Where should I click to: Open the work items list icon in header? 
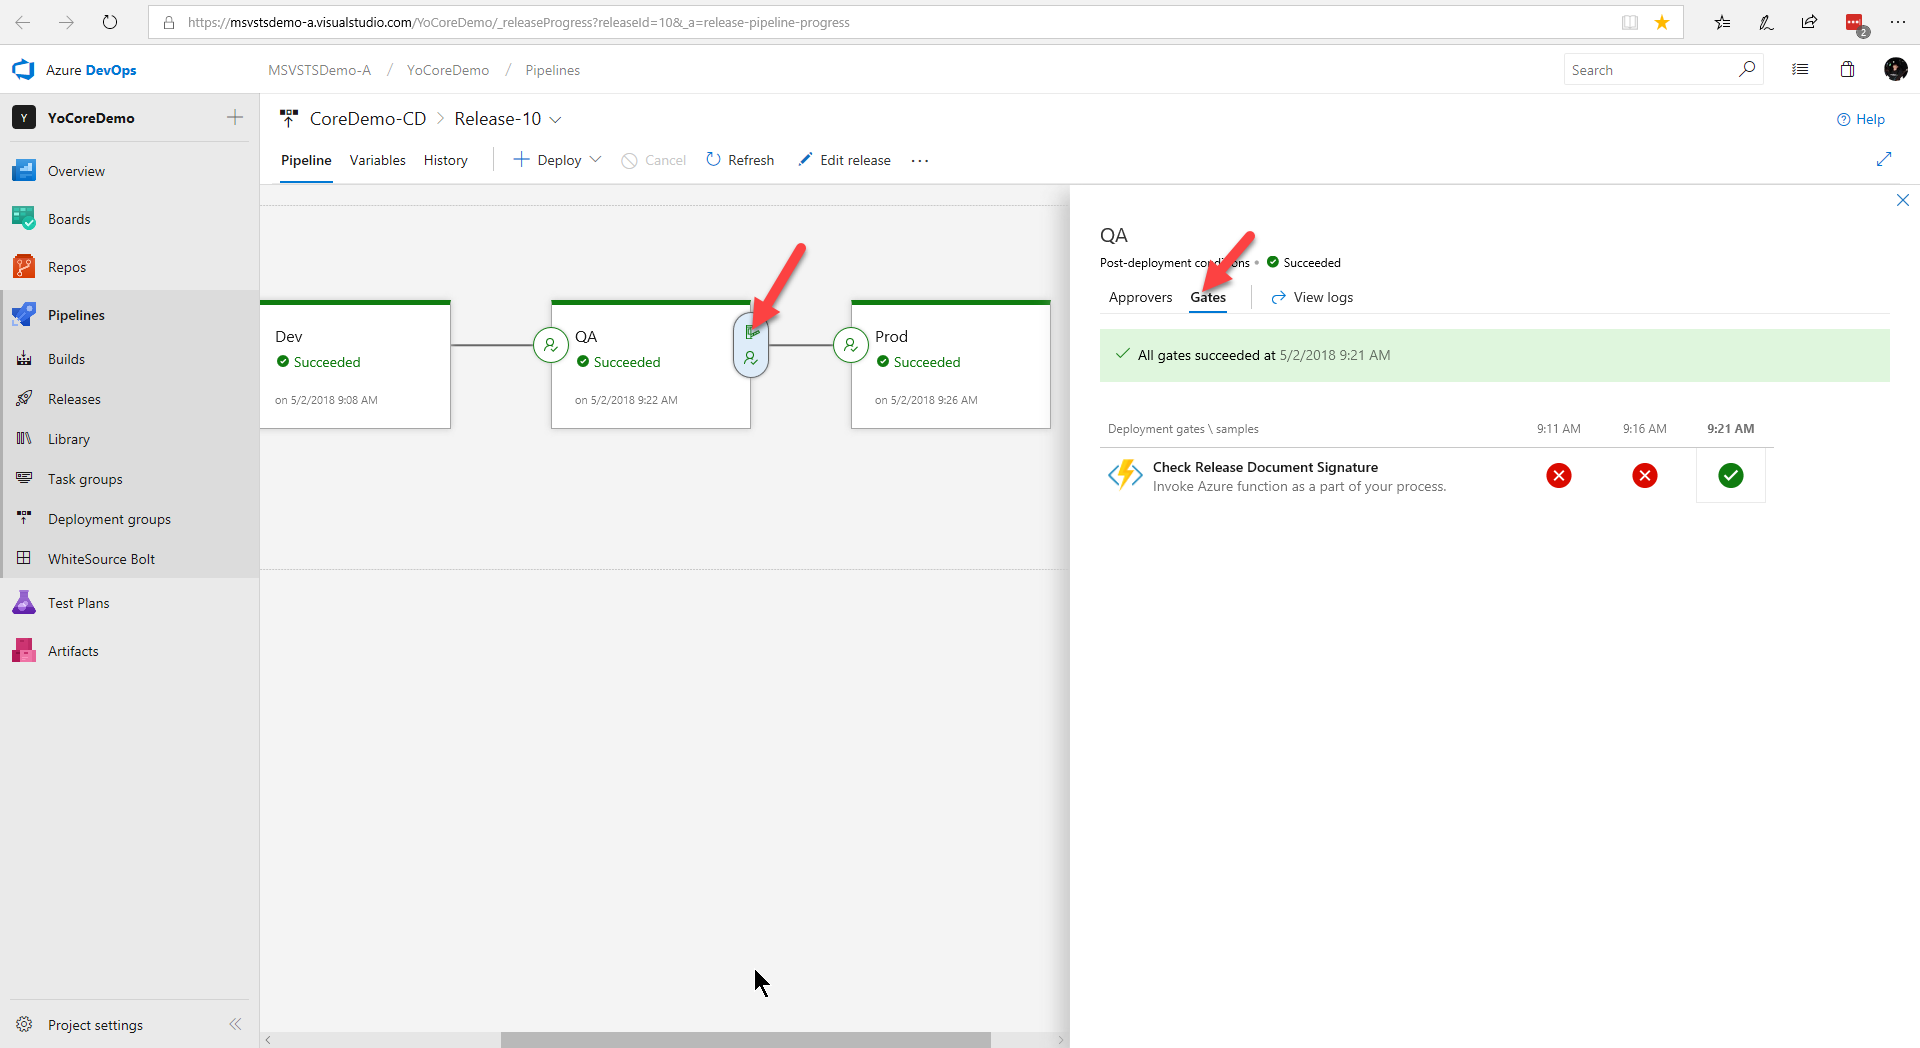1800,69
